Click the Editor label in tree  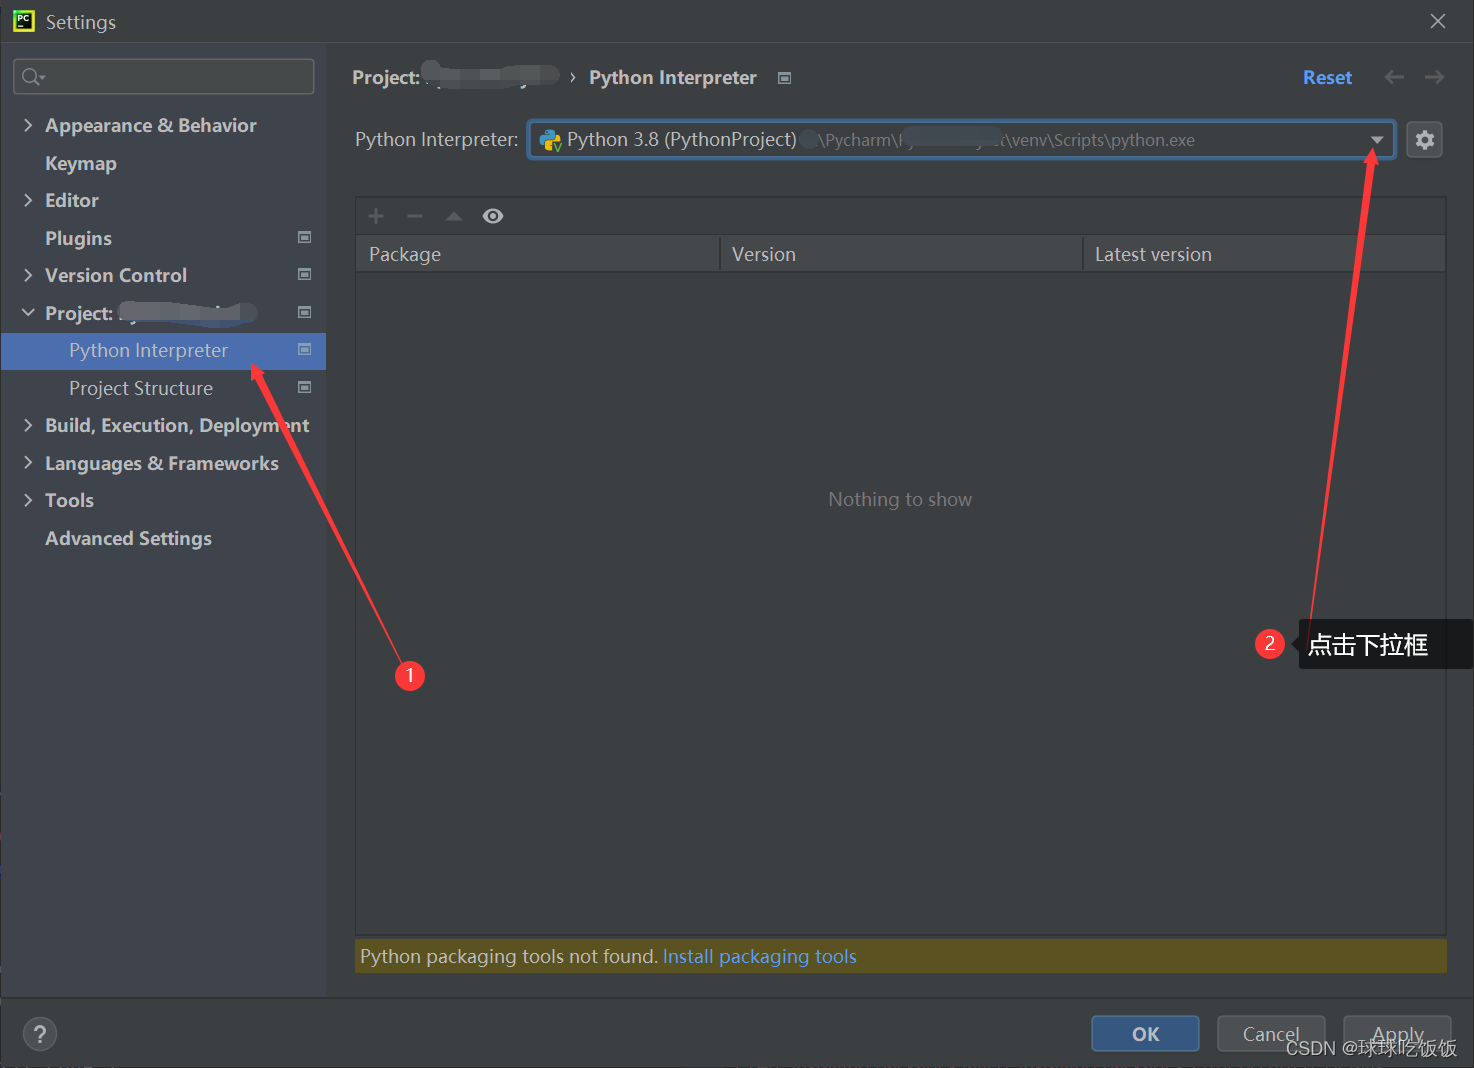[72, 200]
